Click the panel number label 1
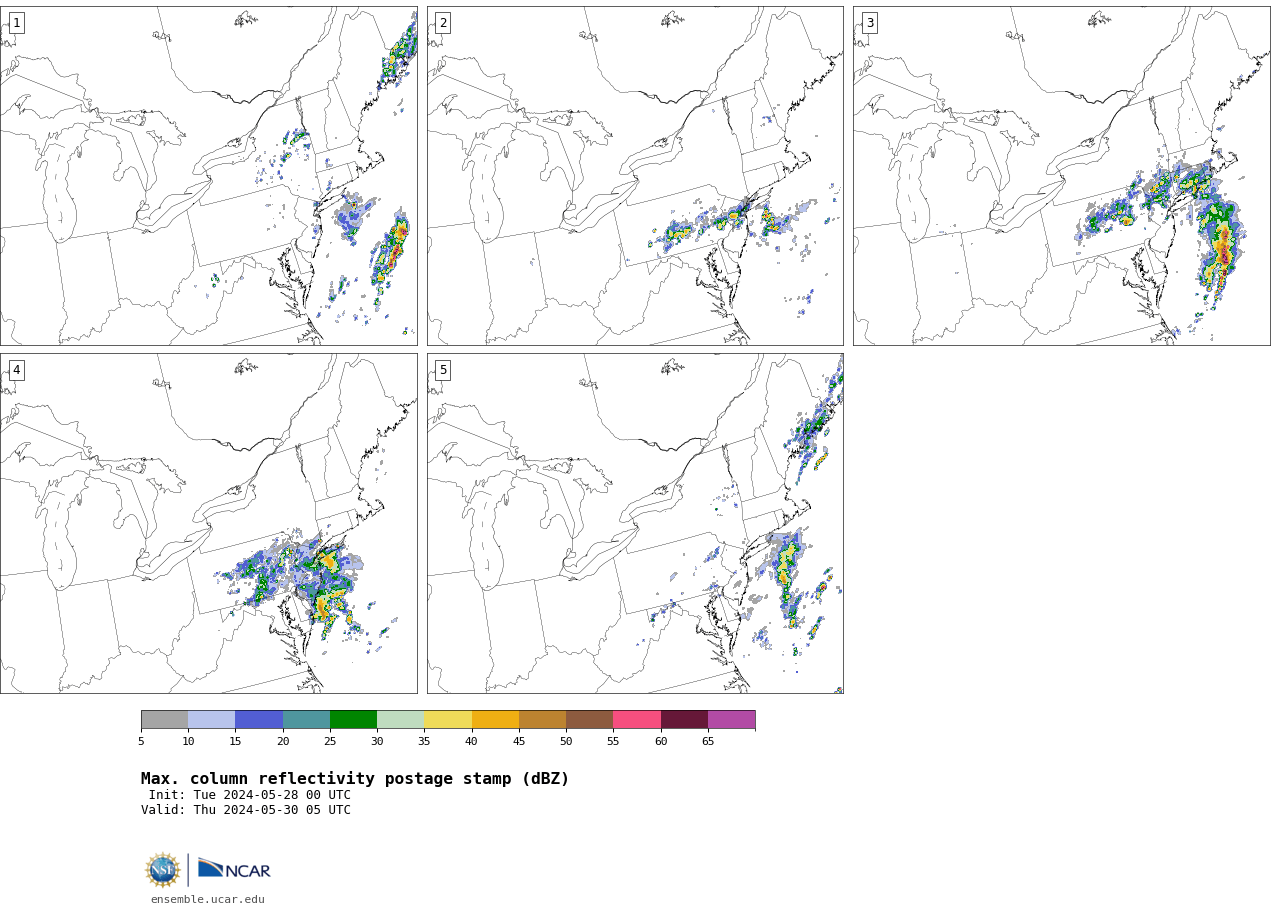 coord(16,23)
